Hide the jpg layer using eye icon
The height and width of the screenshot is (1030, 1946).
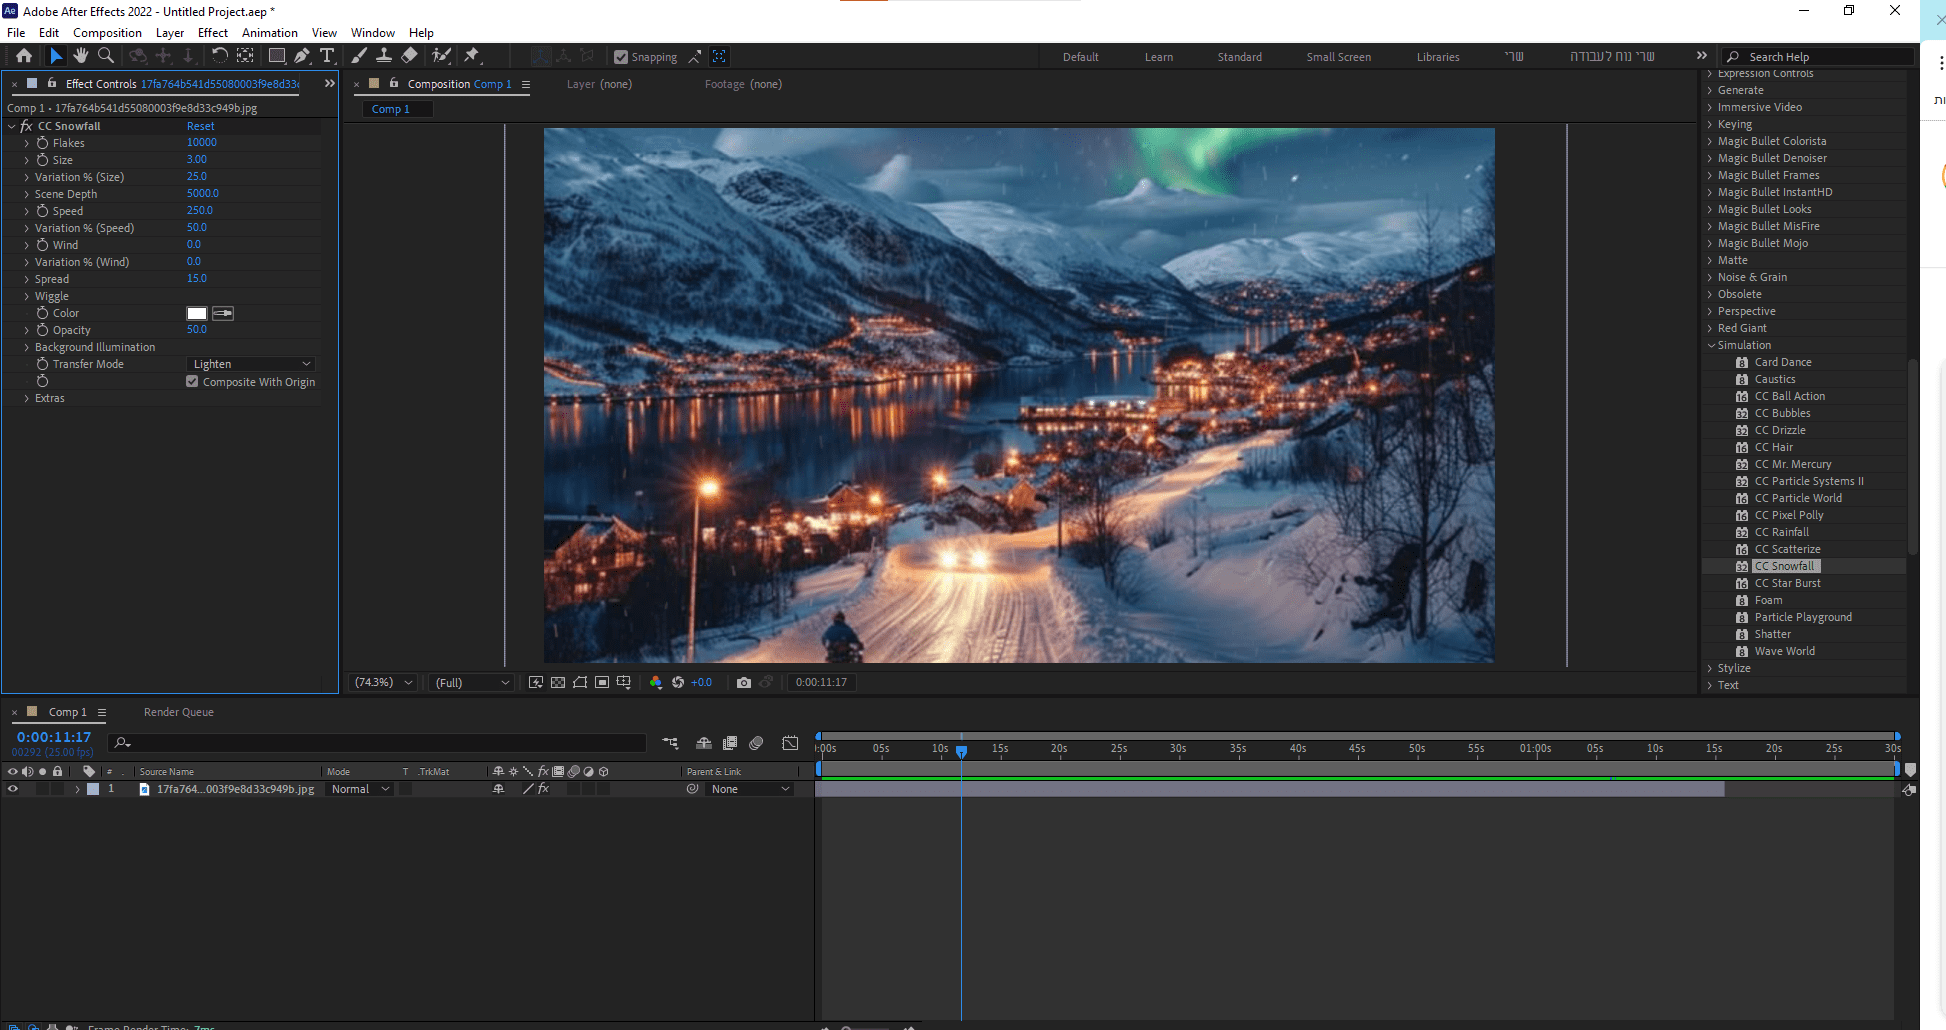13,789
